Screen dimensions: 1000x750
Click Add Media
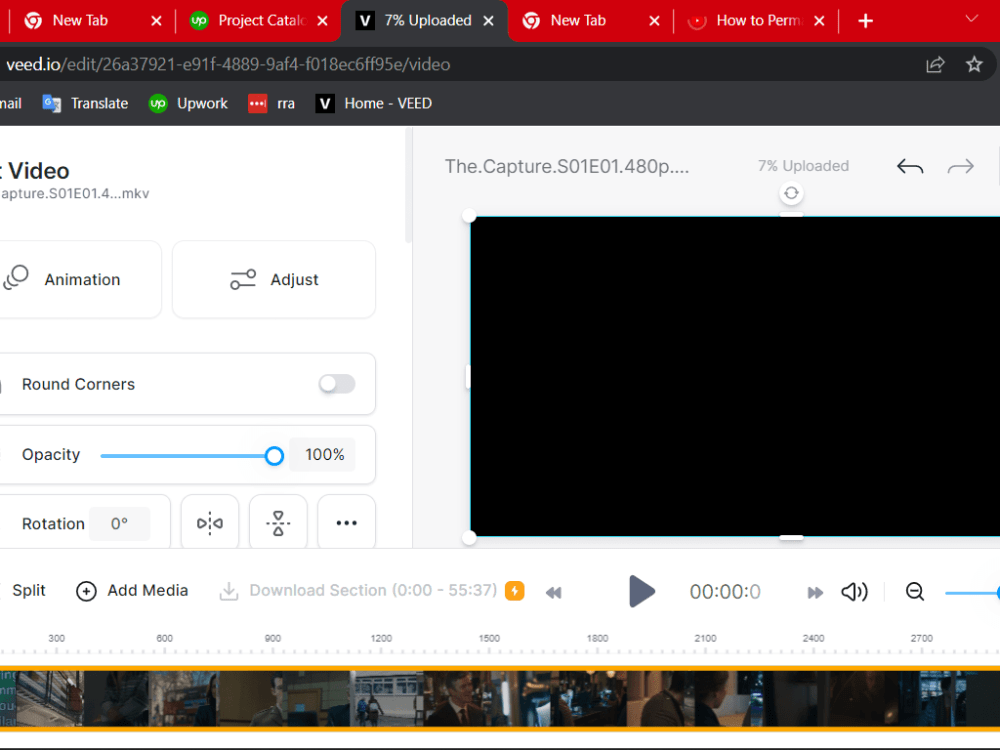(x=132, y=591)
